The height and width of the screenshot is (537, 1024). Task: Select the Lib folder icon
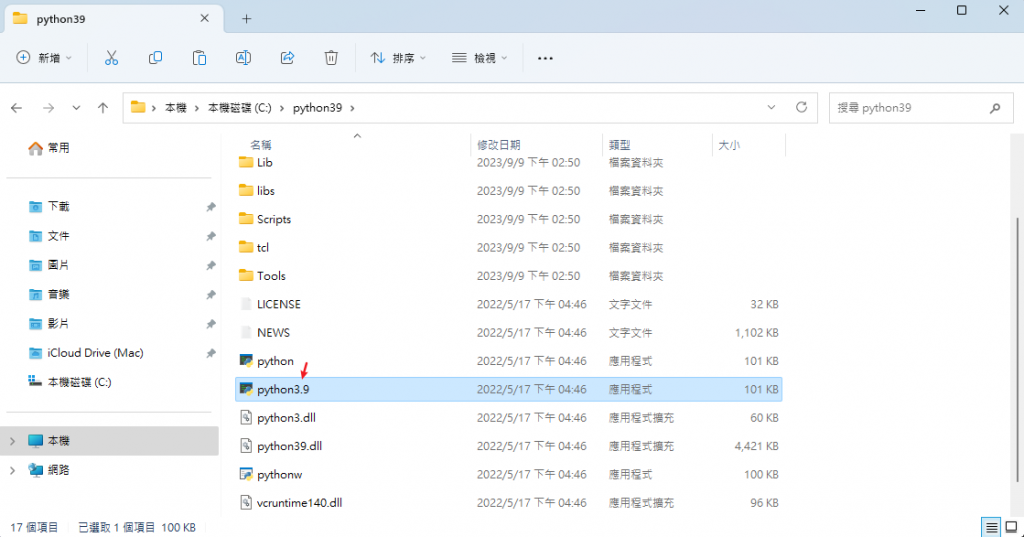pos(246,162)
